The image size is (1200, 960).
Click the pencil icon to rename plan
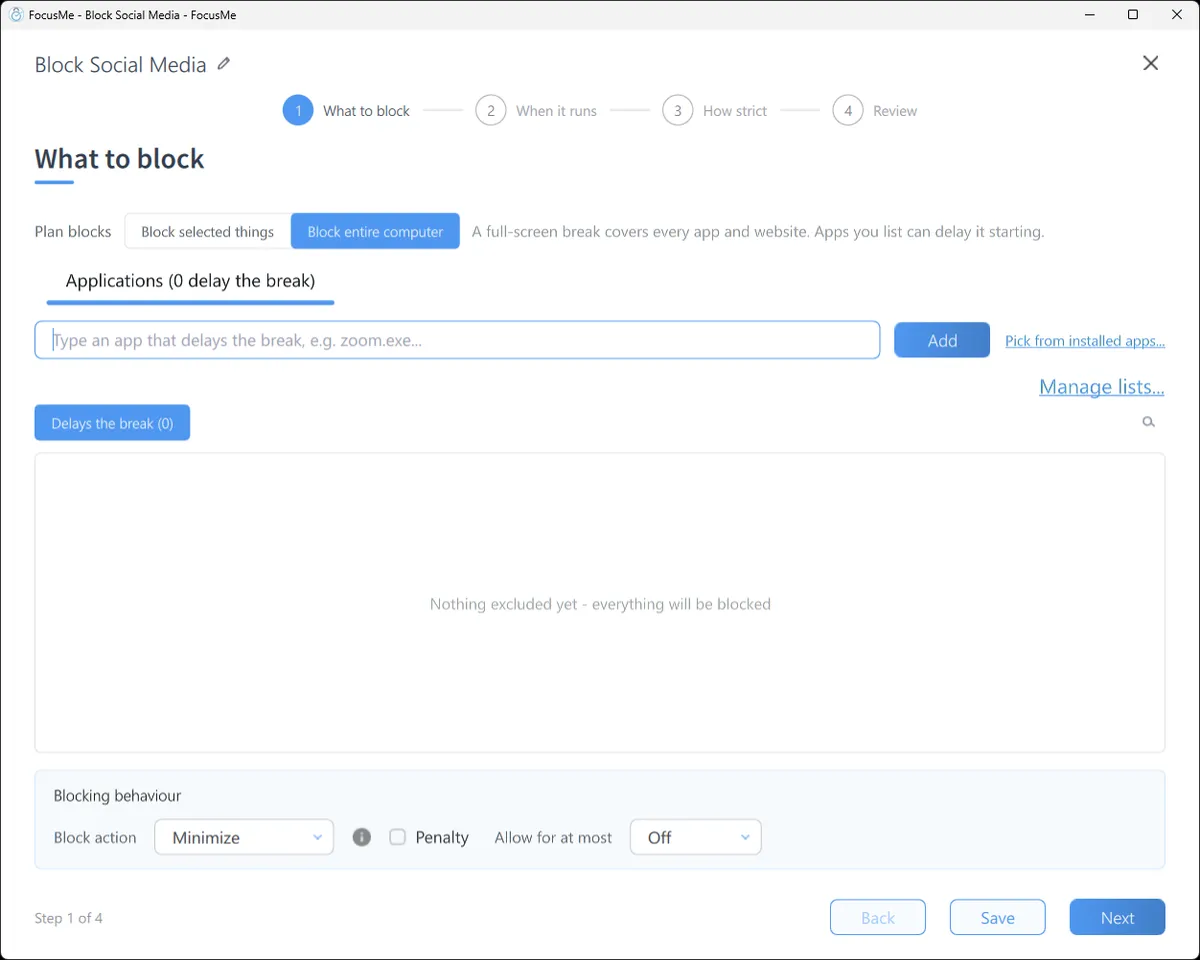tap(224, 64)
